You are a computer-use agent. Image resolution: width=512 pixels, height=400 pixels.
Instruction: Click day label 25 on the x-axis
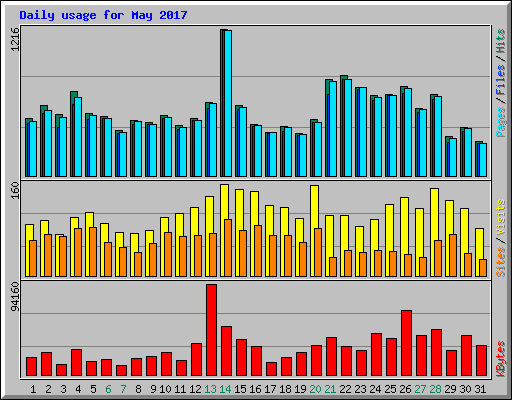click(390, 389)
